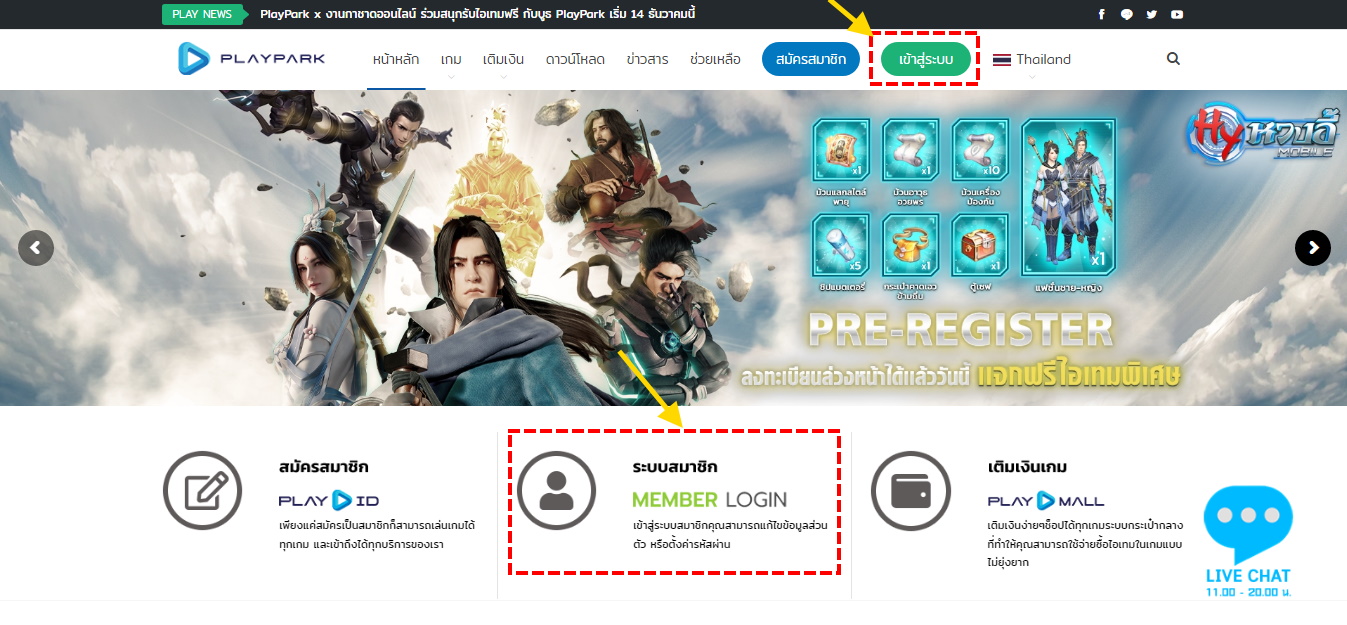Click the PlayPark logo
The height and width of the screenshot is (625, 1347).
[251, 59]
